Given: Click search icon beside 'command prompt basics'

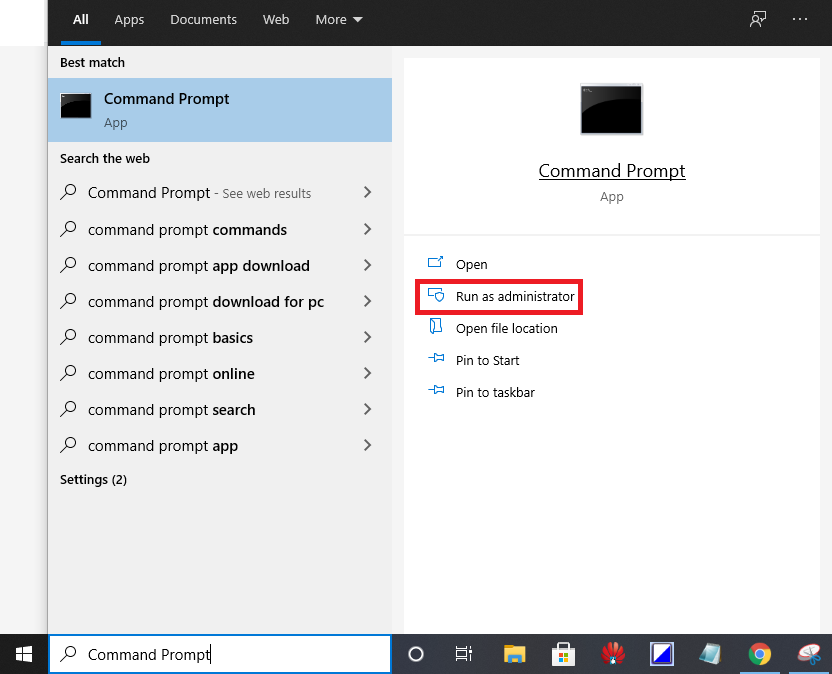Looking at the screenshot, I should pyautogui.click(x=68, y=337).
